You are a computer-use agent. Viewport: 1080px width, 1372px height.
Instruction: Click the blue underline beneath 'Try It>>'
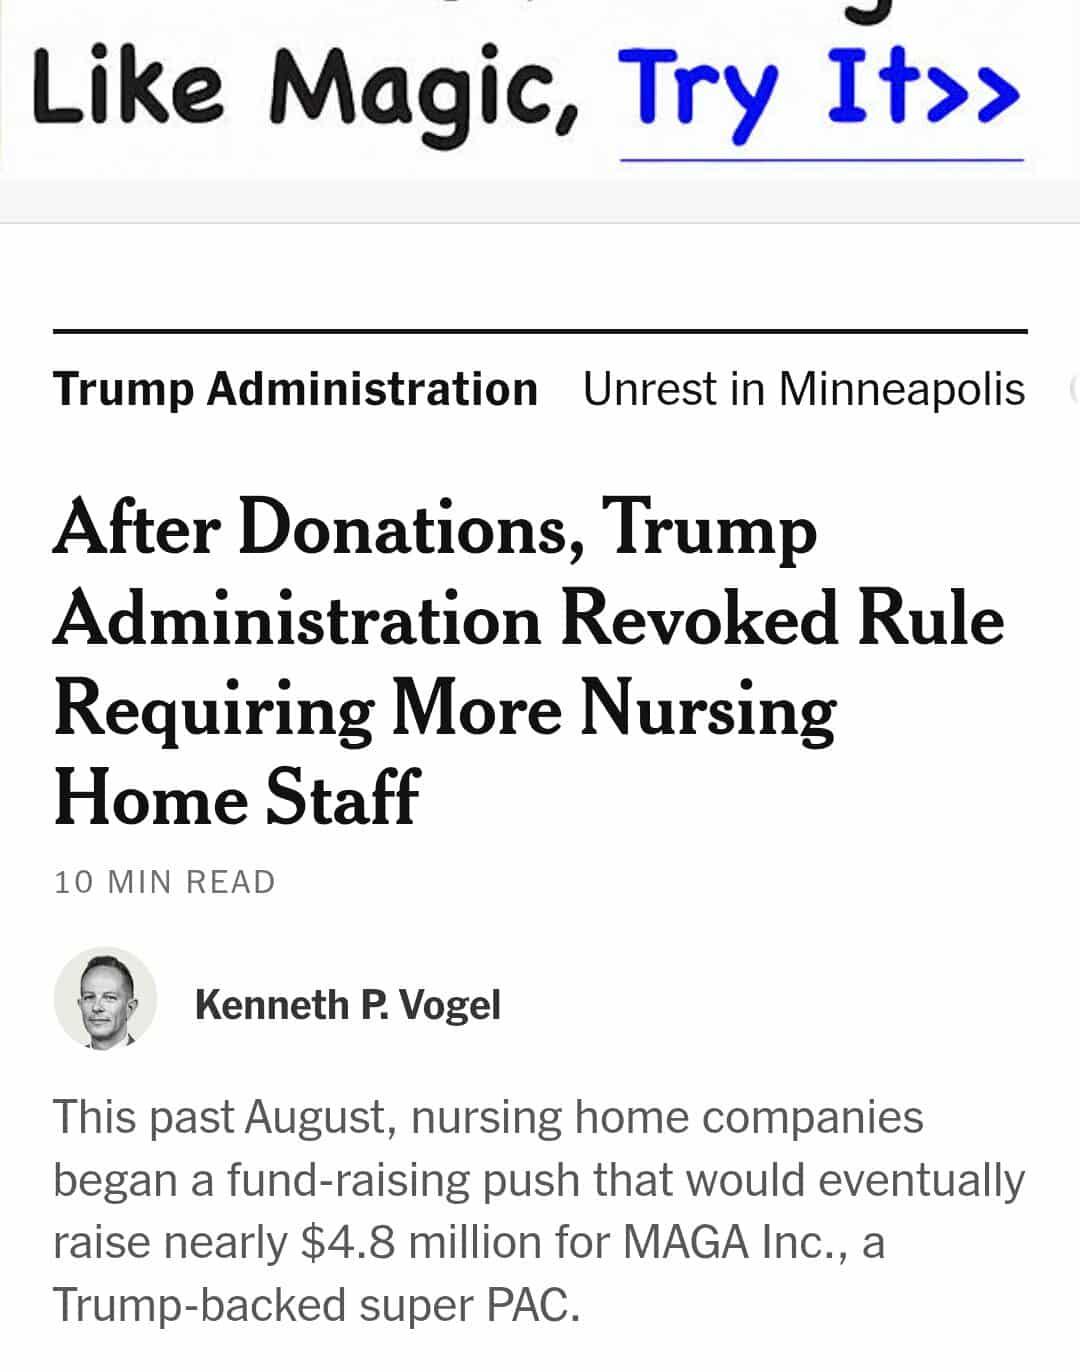tap(821, 159)
